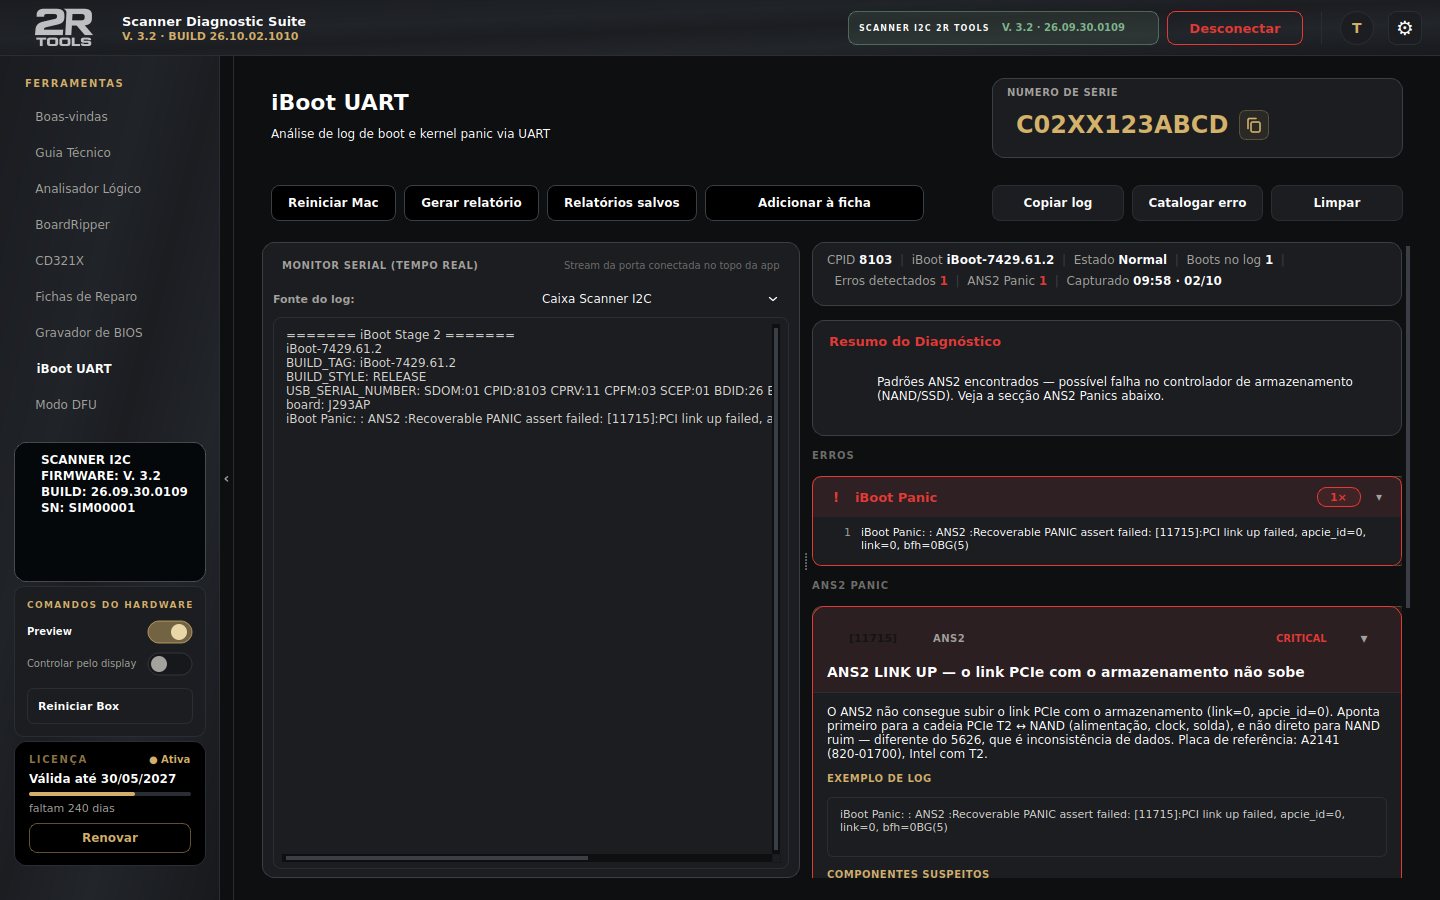Click Reiniciar Box button
This screenshot has width=1440, height=900.
(x=110, y=706)
